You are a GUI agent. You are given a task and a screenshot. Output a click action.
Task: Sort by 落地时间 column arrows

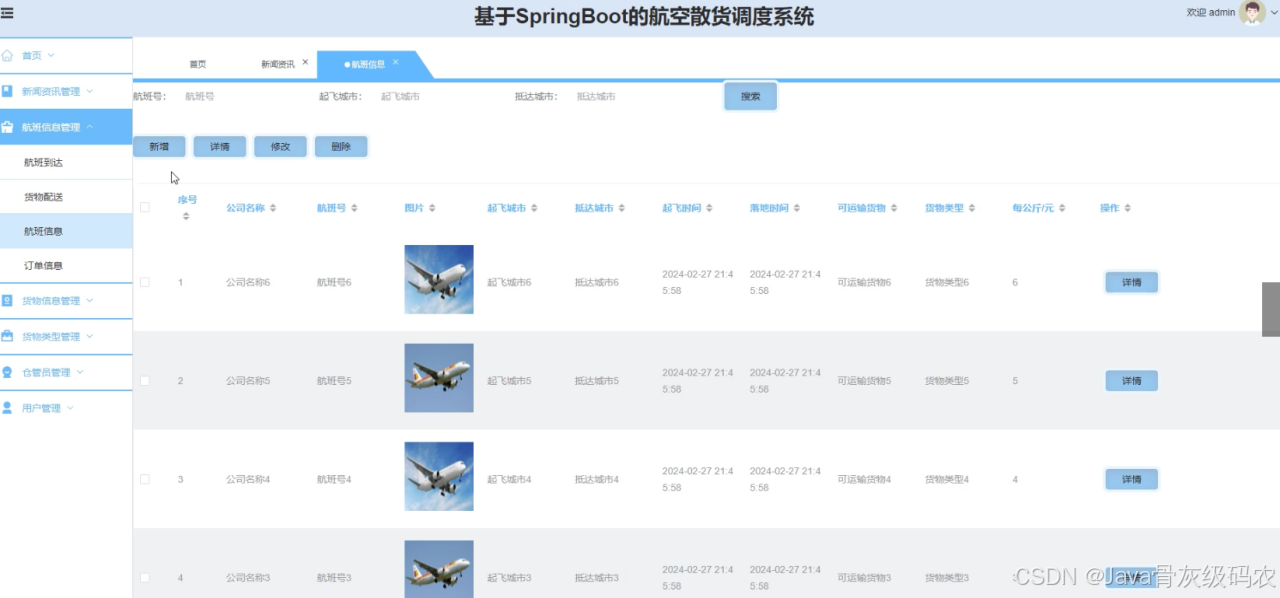(x=797, y=208)
